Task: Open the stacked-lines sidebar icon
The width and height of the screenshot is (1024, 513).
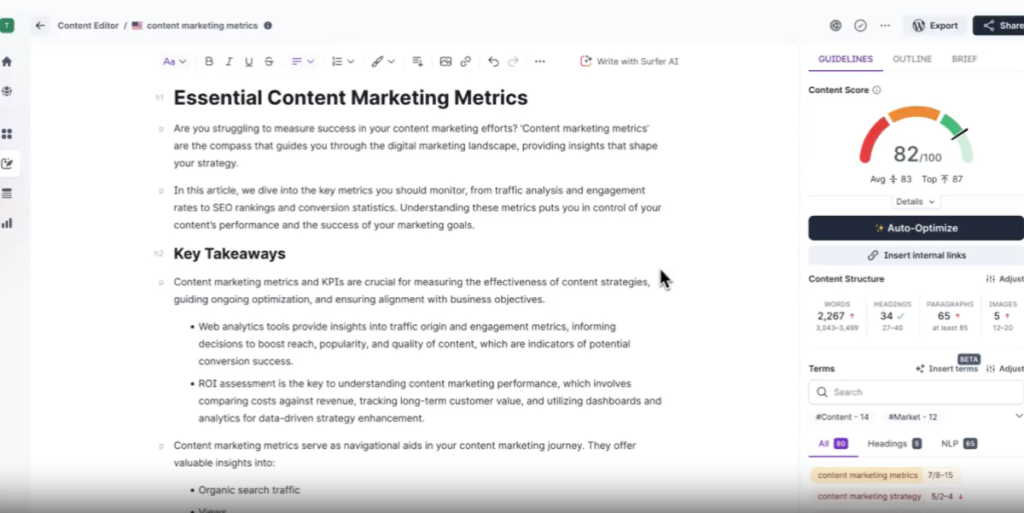Action: (7, 193)
